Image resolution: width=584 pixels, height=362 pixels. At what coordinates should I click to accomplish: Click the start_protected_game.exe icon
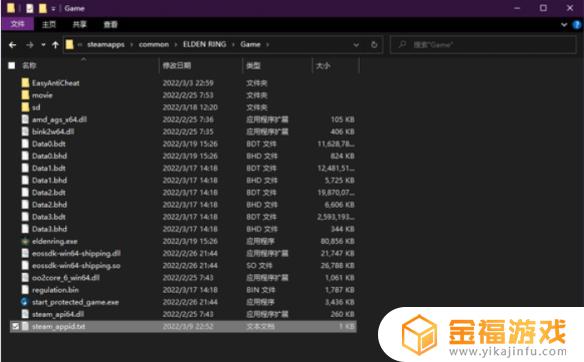[x=25, y=302]
